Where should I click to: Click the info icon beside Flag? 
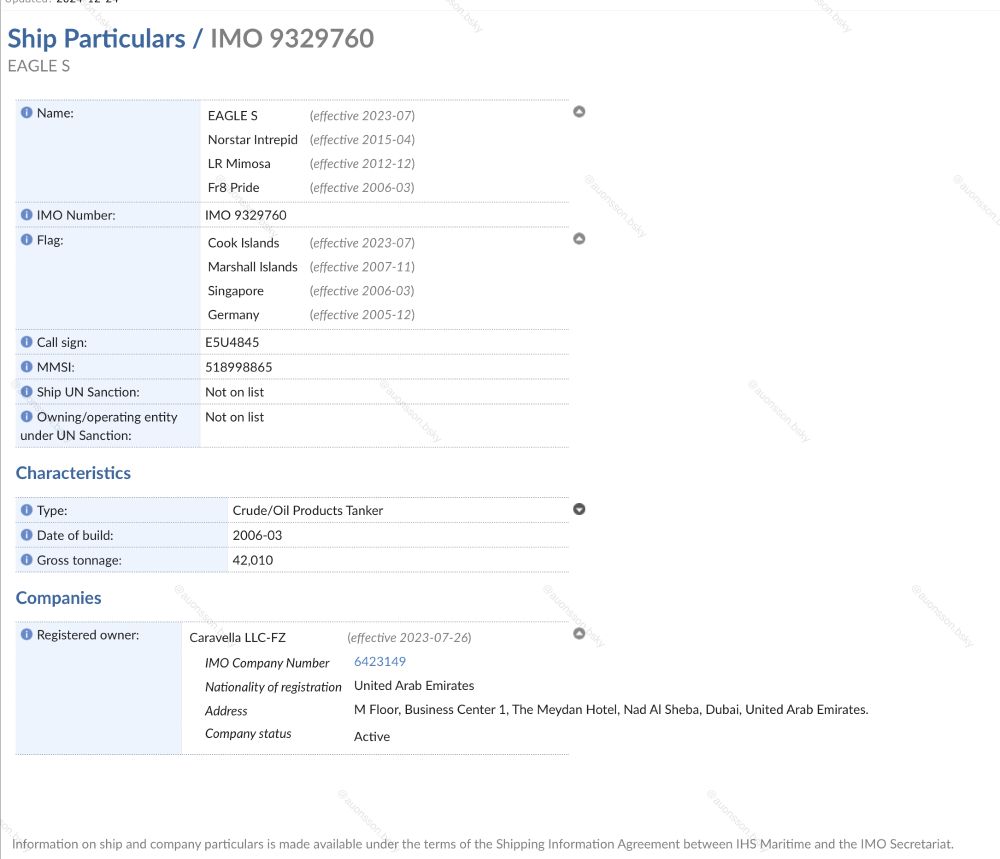(x=26, y=240)
